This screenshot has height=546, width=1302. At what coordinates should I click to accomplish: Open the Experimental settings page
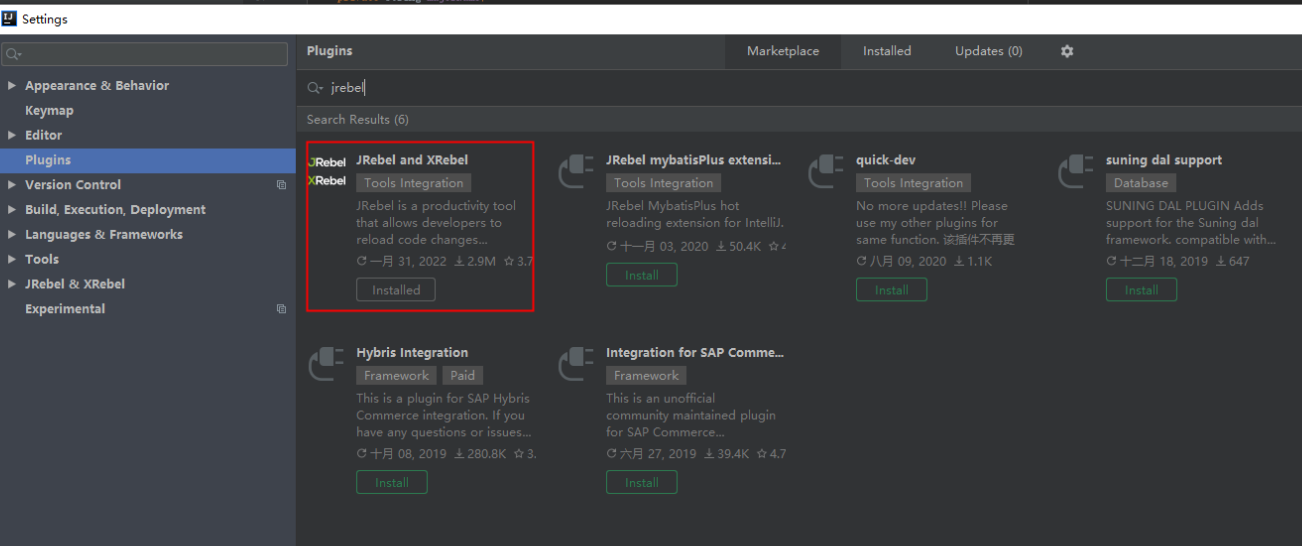pos(65,309)
